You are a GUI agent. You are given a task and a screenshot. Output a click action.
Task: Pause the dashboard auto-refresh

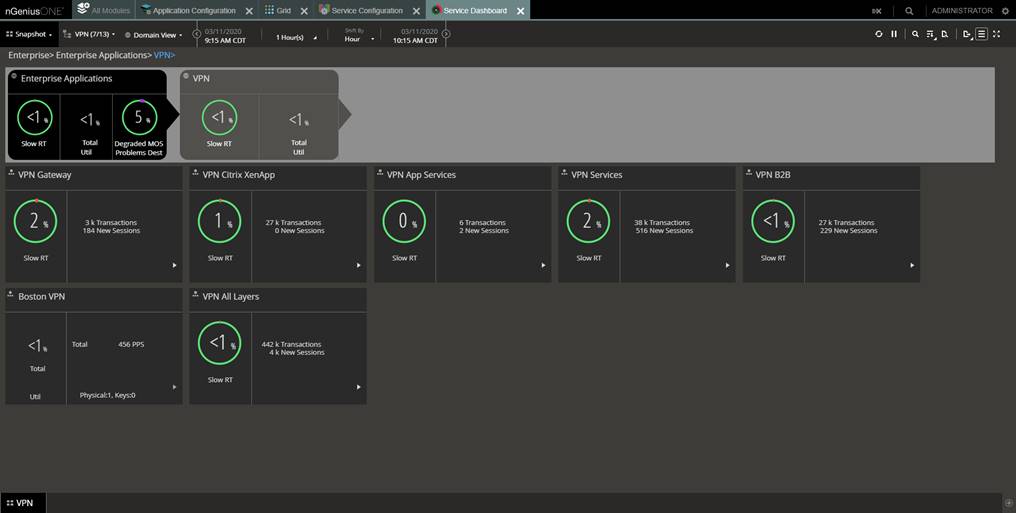tap(894, 34)
